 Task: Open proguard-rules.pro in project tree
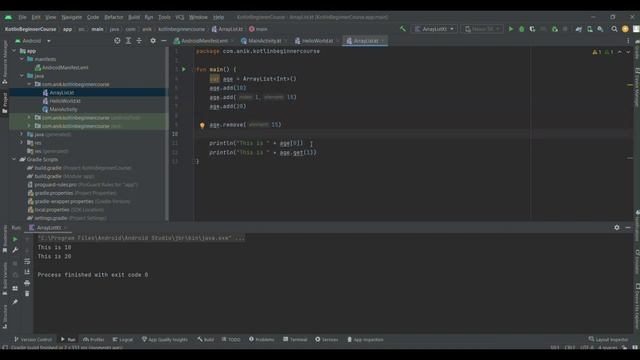[56, 184]
